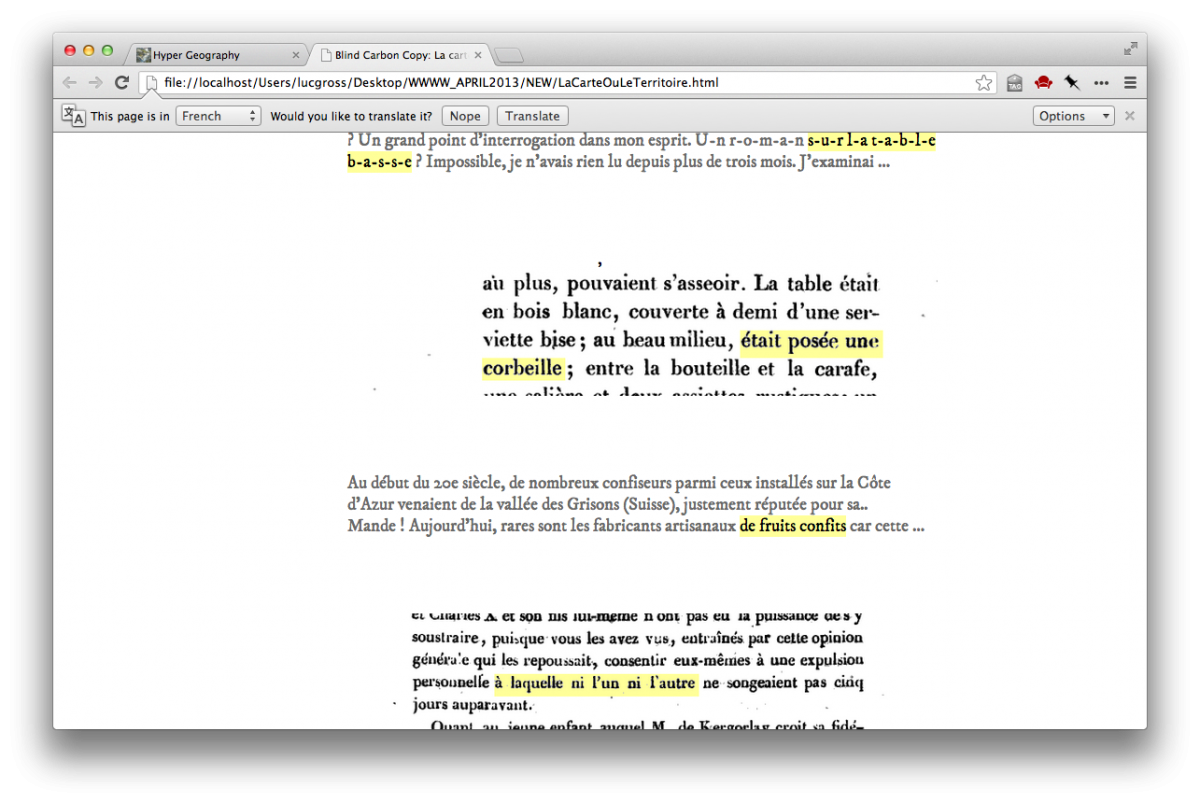
Task: Click the translate icon in the infobar
Action: pos(74,115)
